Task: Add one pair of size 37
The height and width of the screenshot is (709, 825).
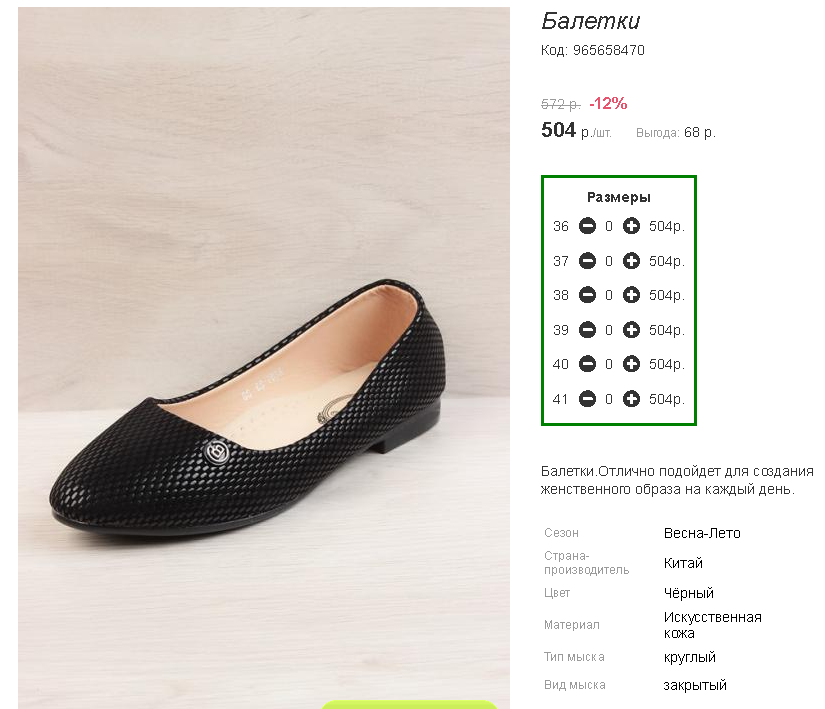Action: pyautogui.click(x=631, y=261)
